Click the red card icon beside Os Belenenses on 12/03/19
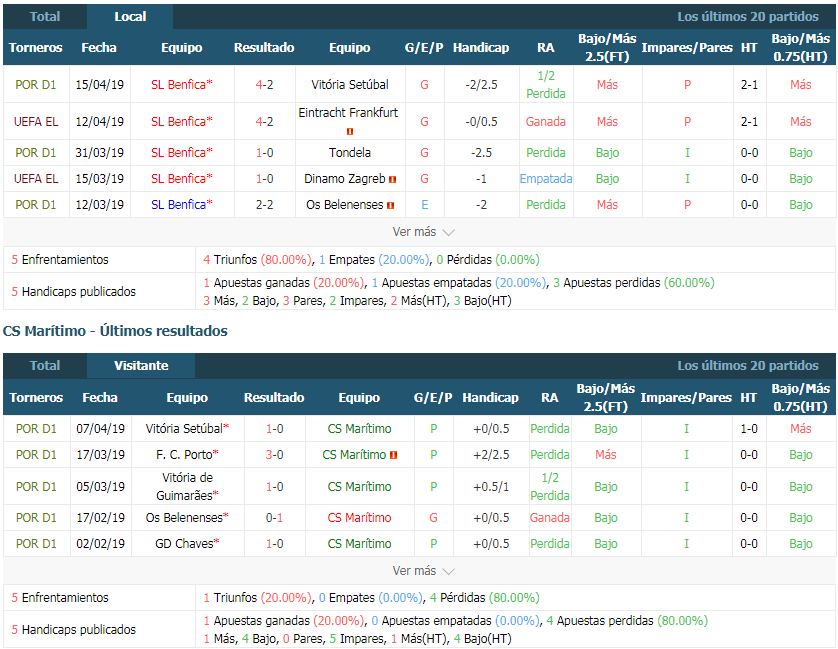 (x=391, y=205)
